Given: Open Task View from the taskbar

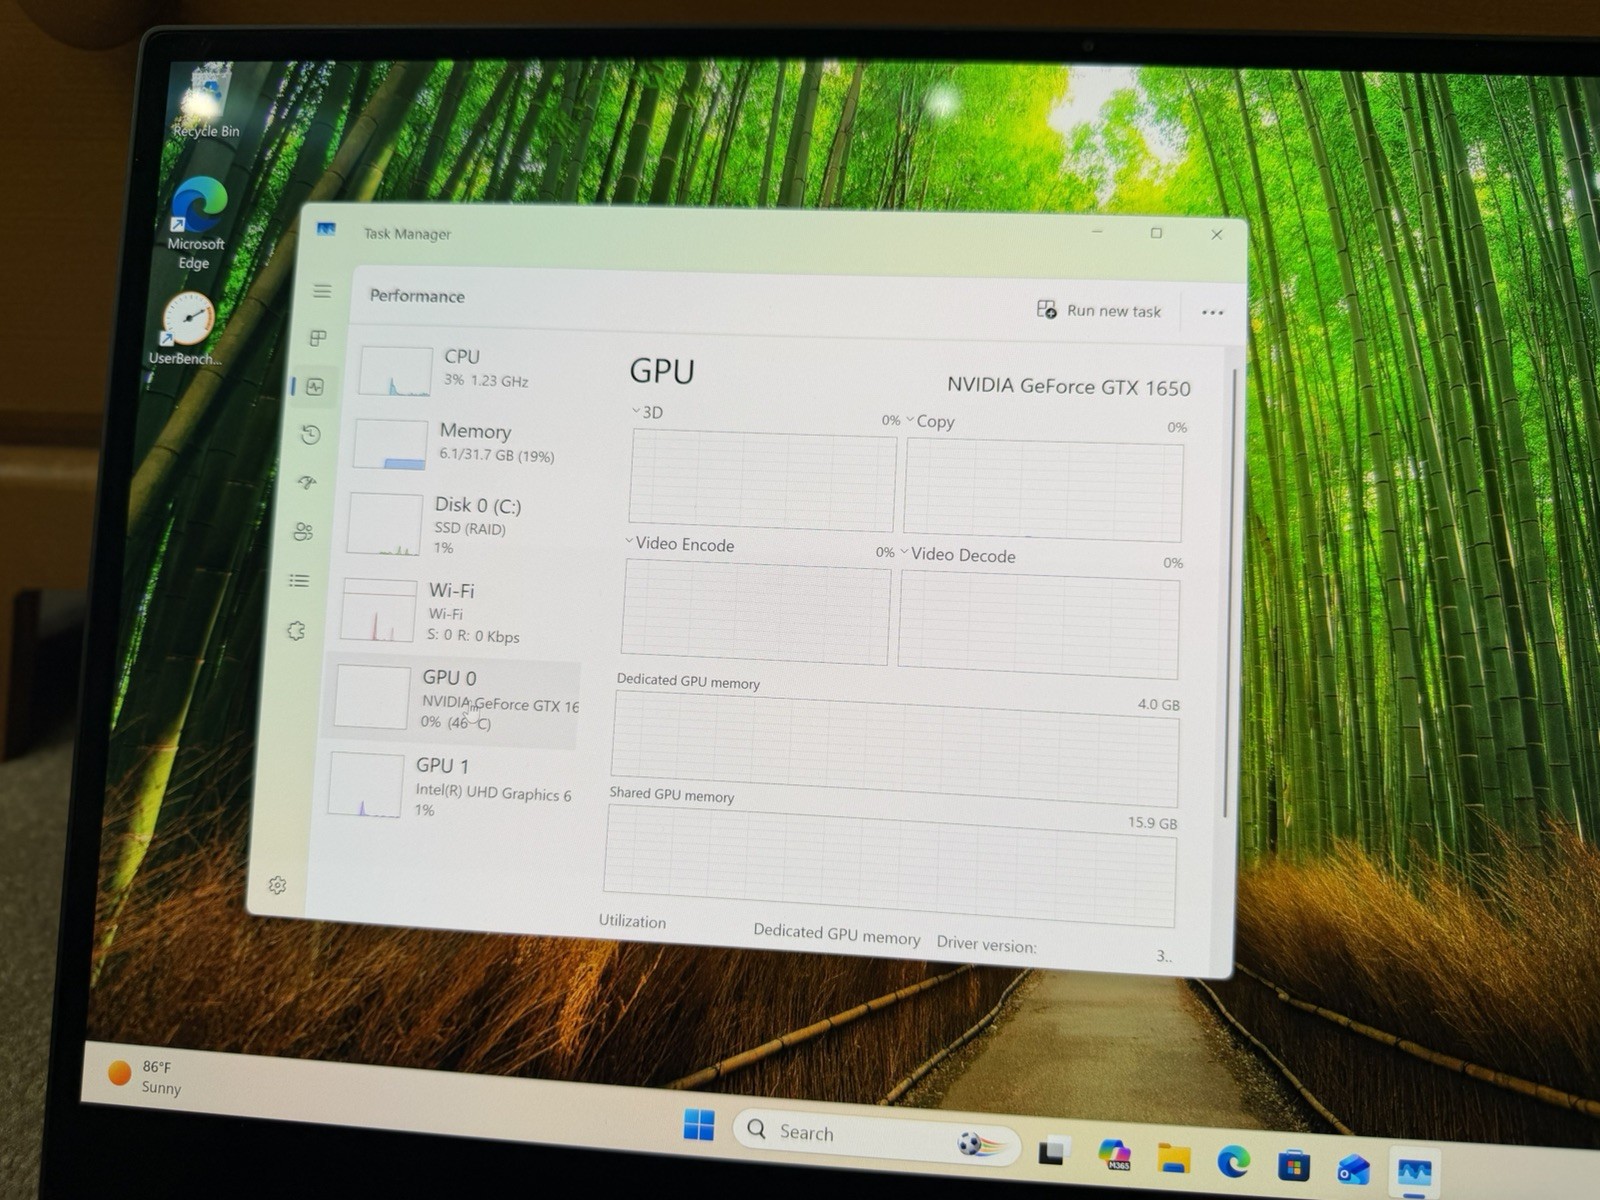Looking at the screenshot, I should click(1054, 1151).
